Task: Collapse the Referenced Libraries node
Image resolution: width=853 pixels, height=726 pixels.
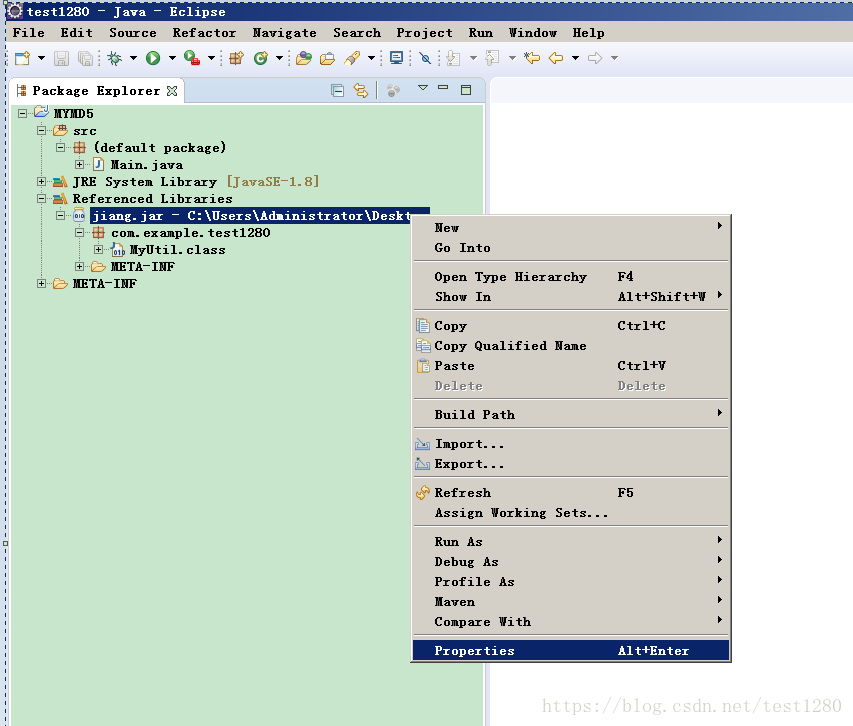Action: tap(41, 198)
